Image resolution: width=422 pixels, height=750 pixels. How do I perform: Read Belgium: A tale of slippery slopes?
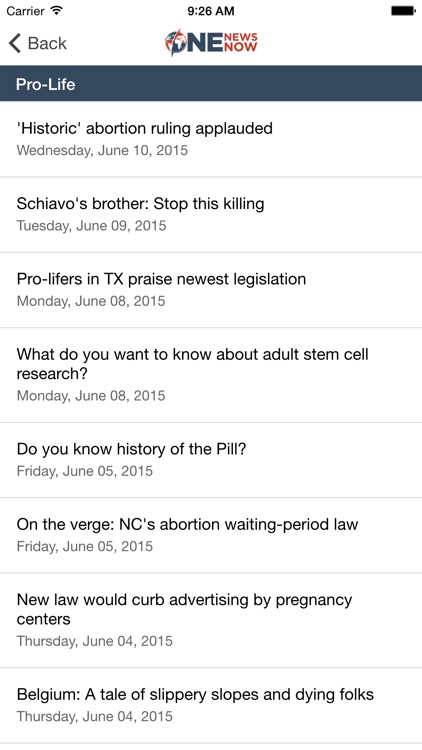pos(211,706)
